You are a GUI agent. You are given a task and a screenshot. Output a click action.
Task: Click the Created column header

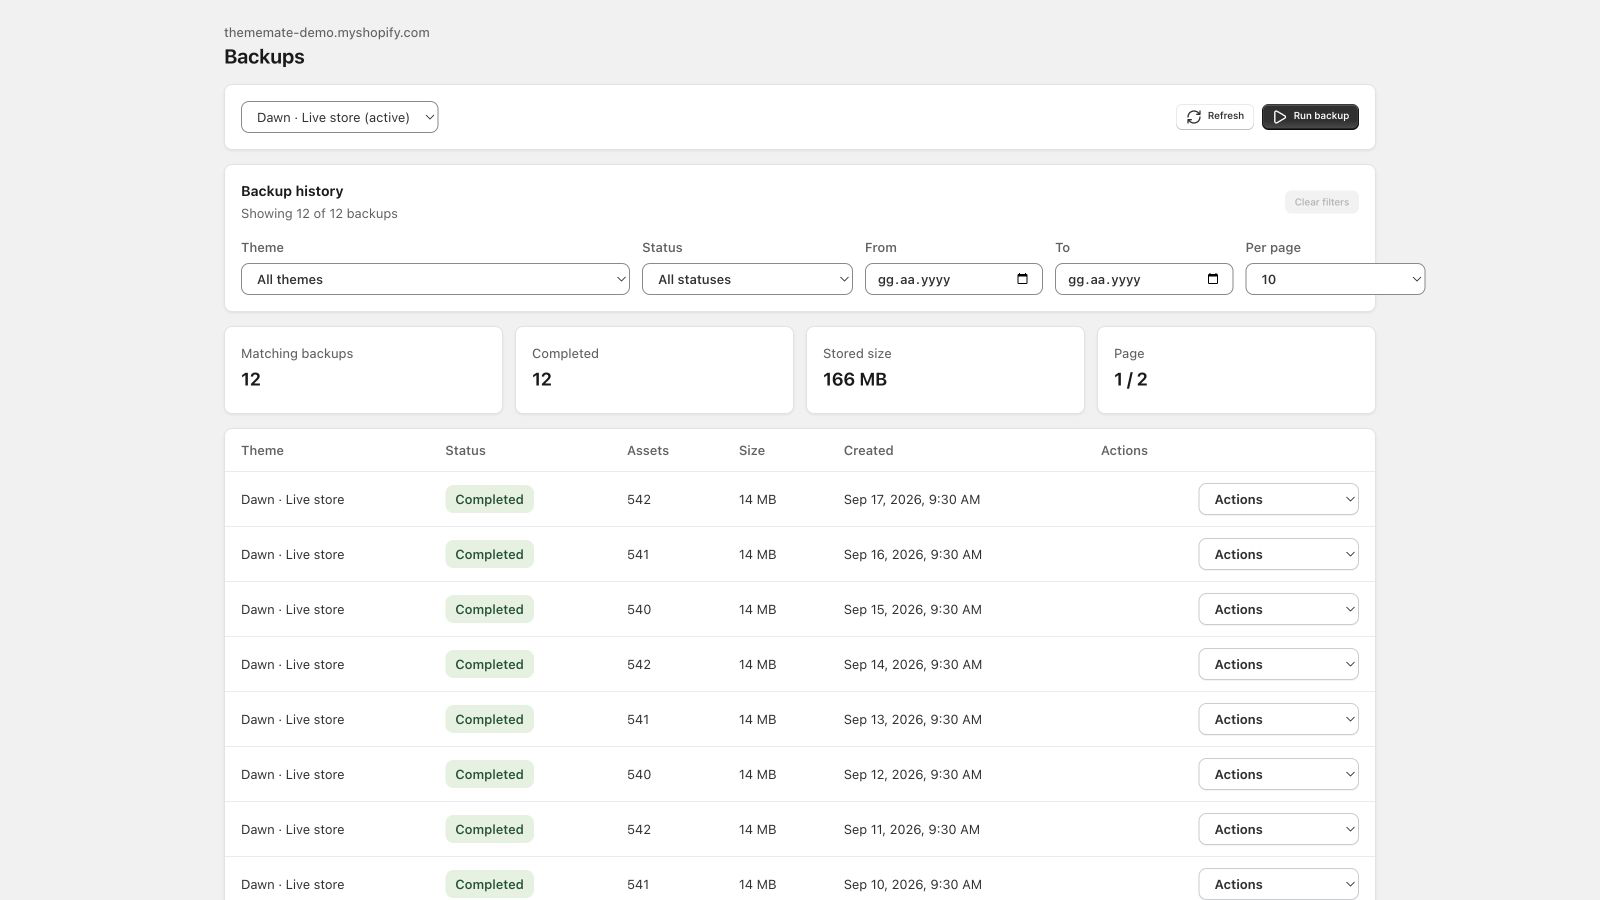tap(868, 450)
